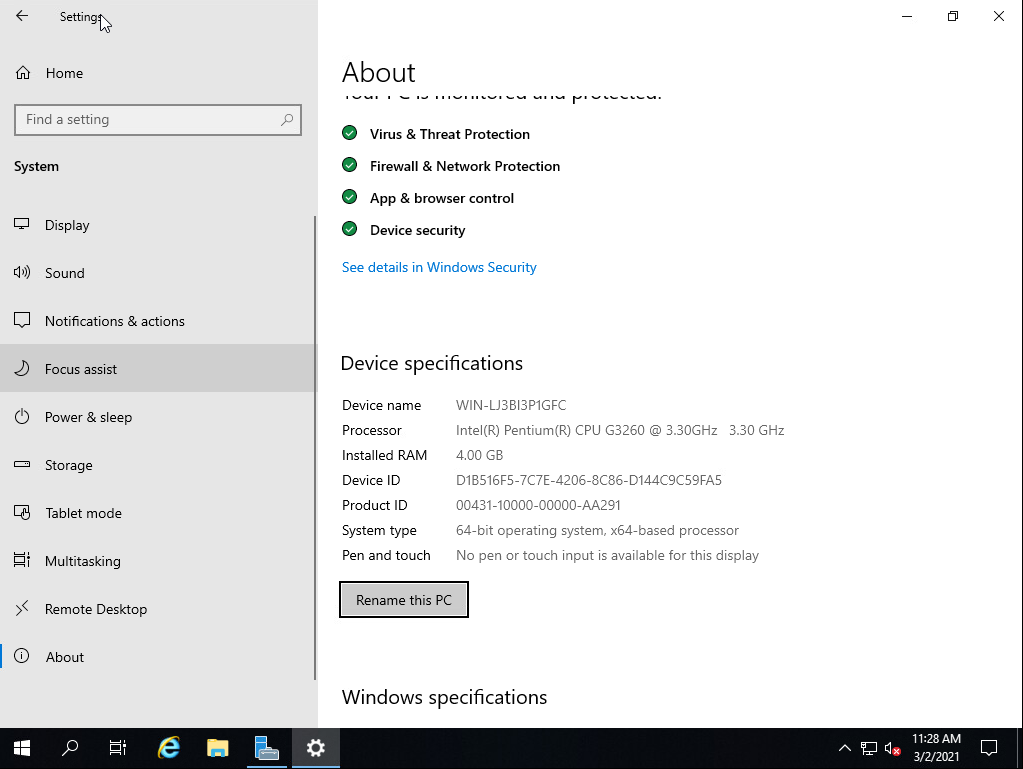Open Power & sleep settings
Image resolution: width=1023 pixels, height=769 pixels.
158,417
